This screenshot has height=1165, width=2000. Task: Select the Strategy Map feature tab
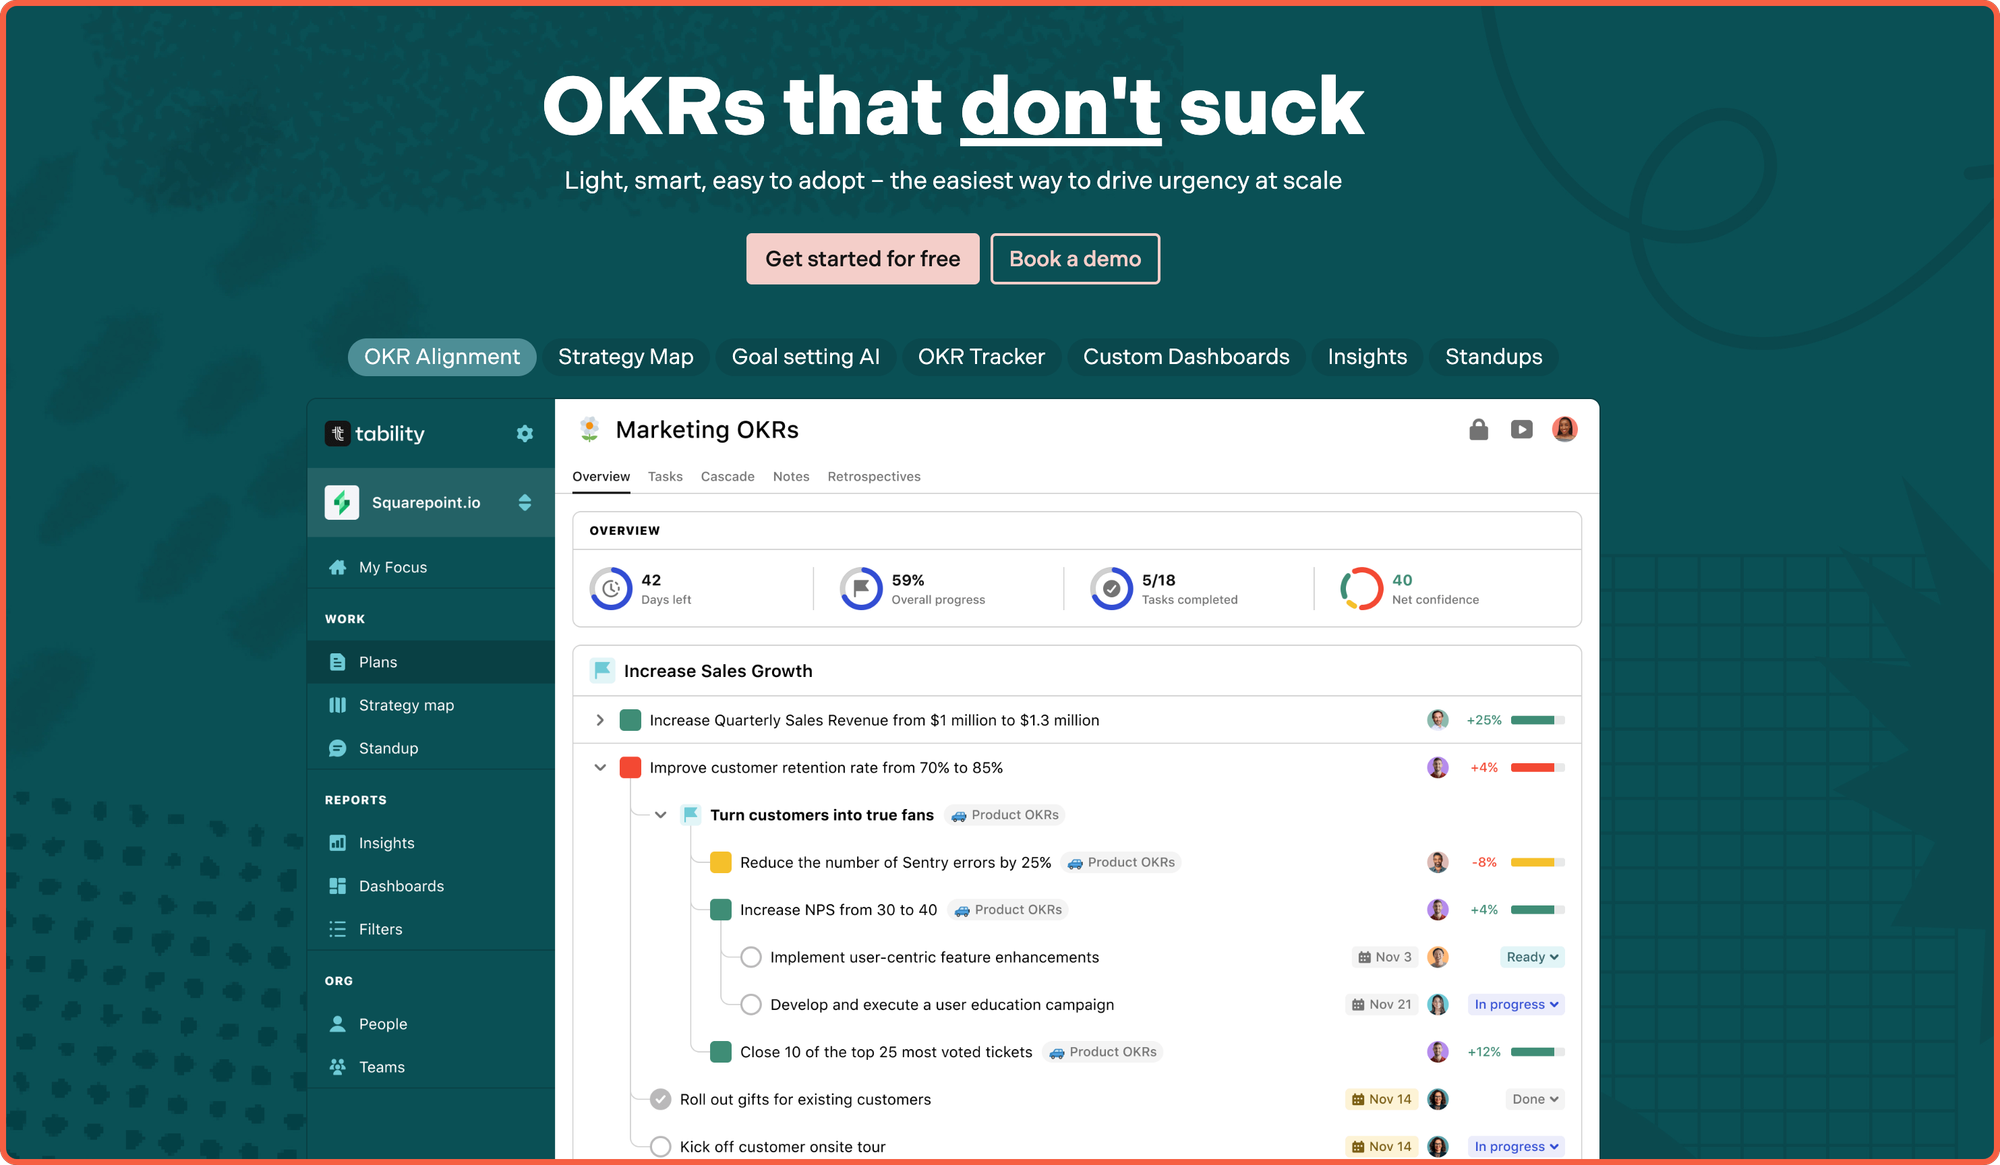pyautogui.click(x=625, y=357)
